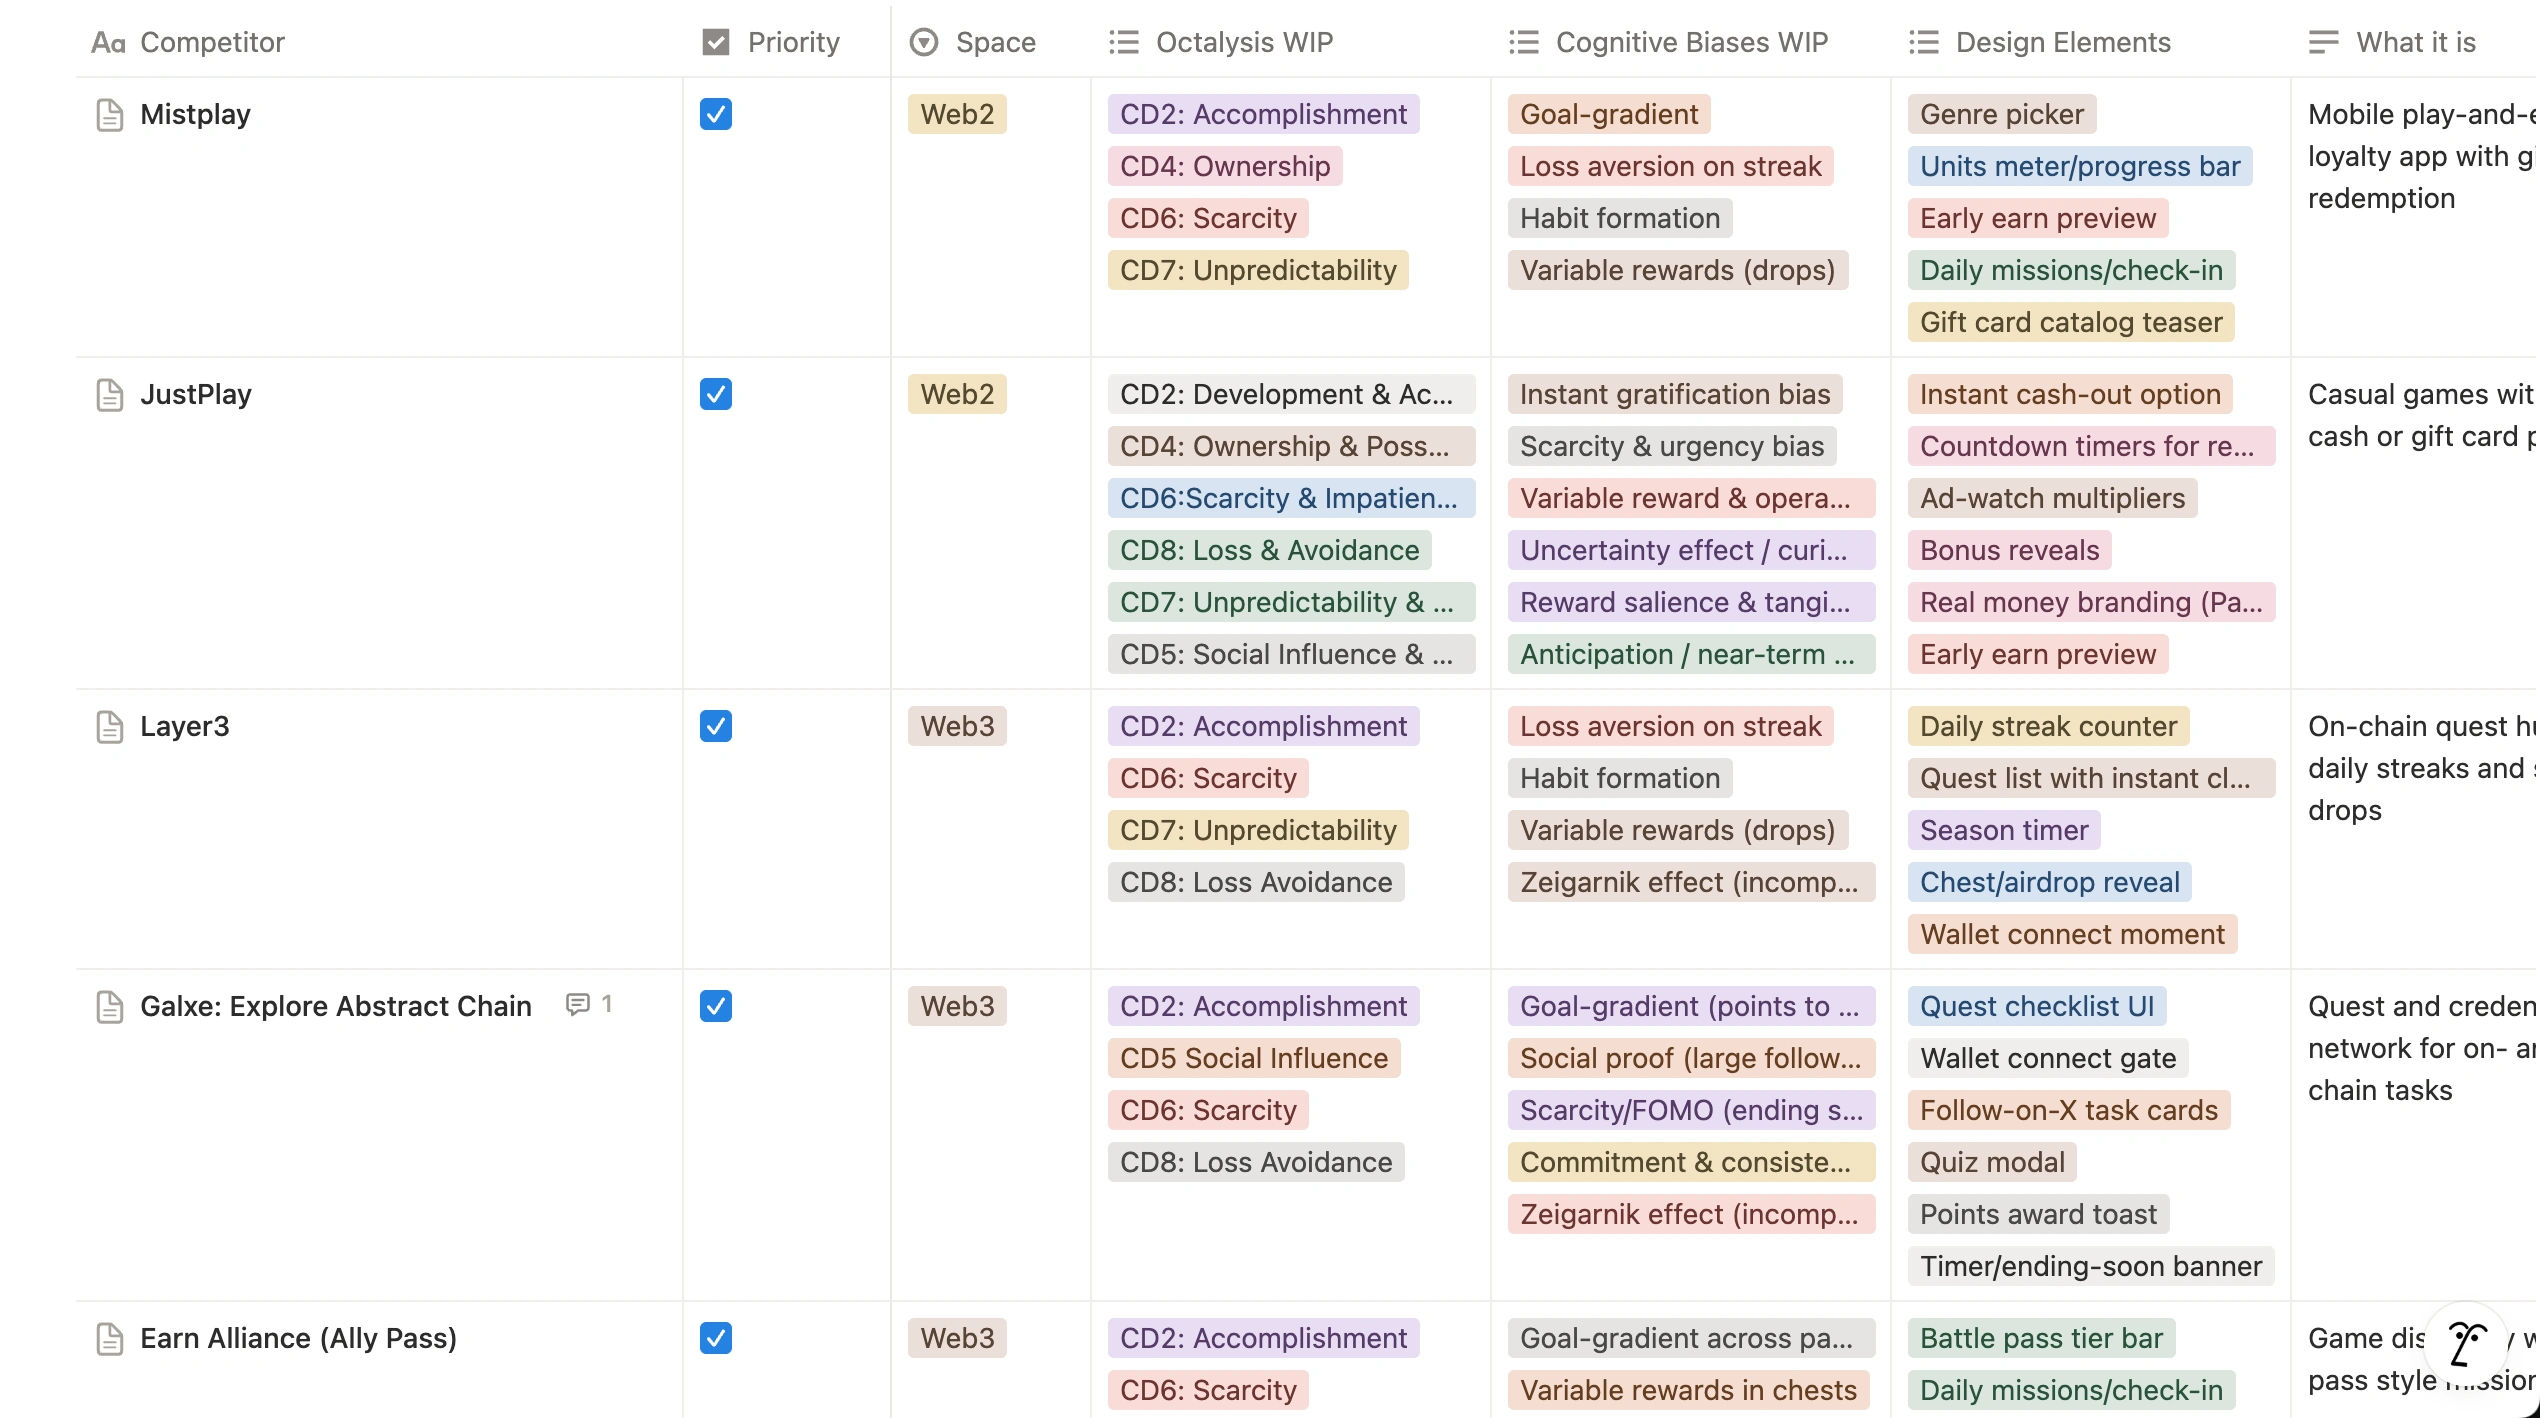Click the Wallet connect moment tag
Viewport: 2540px width, 1418px height.
(x=2073, y=934)
